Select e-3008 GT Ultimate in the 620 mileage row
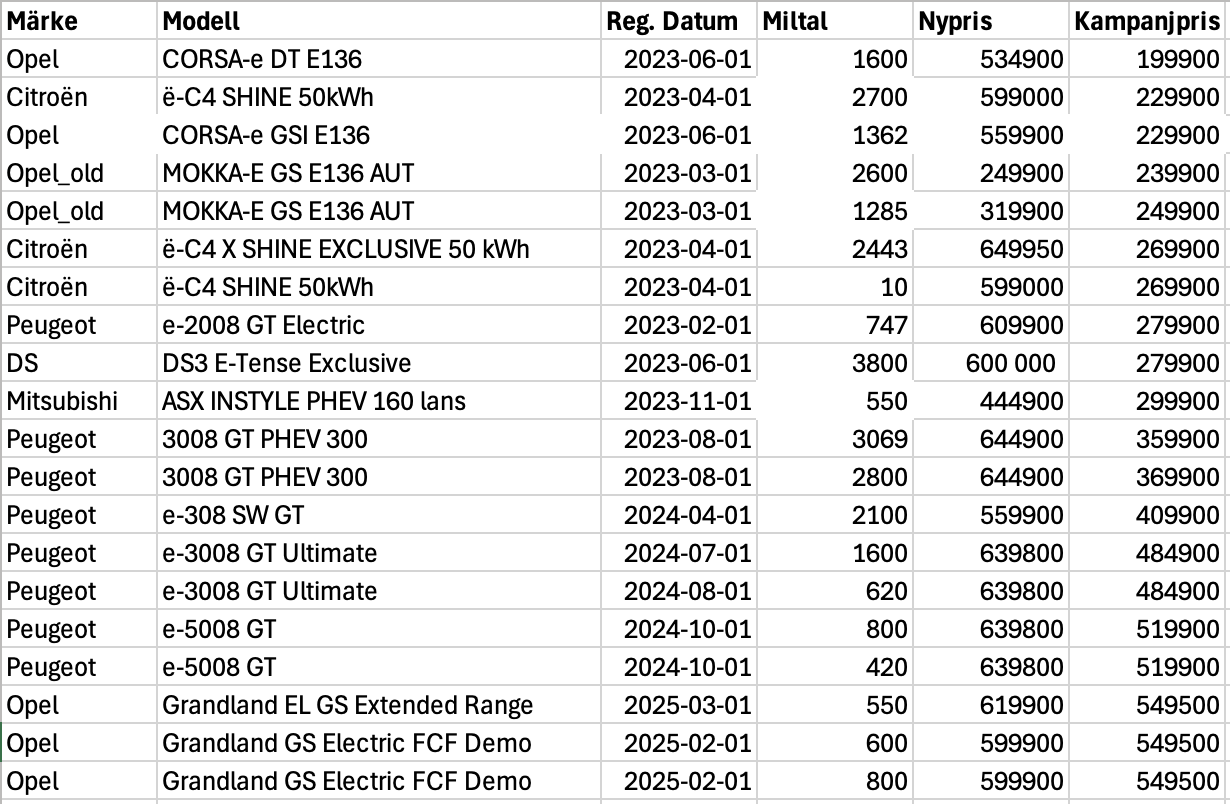Screen dimensions: 1230x804 pyautogui.click(x=379, y=591)
